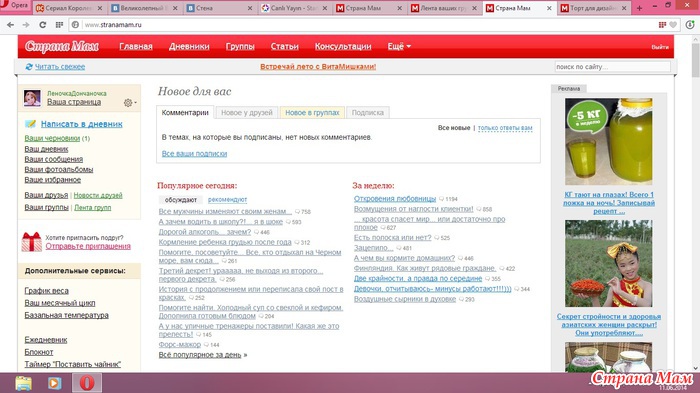This screenshot has height=393, width=700.
Task: Open the Группы menu item
Action: click(x=240, y=46)
